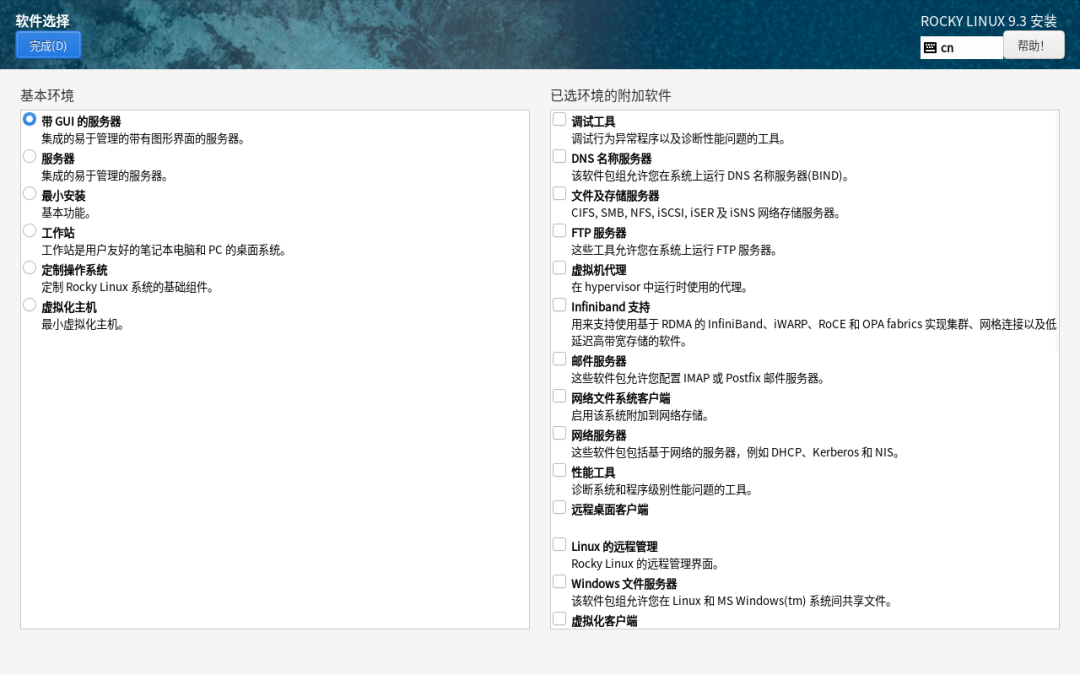Screen dimensions: 1080x675
Task: Open the 帮助! help button
Action: [x=1033, y=45]
